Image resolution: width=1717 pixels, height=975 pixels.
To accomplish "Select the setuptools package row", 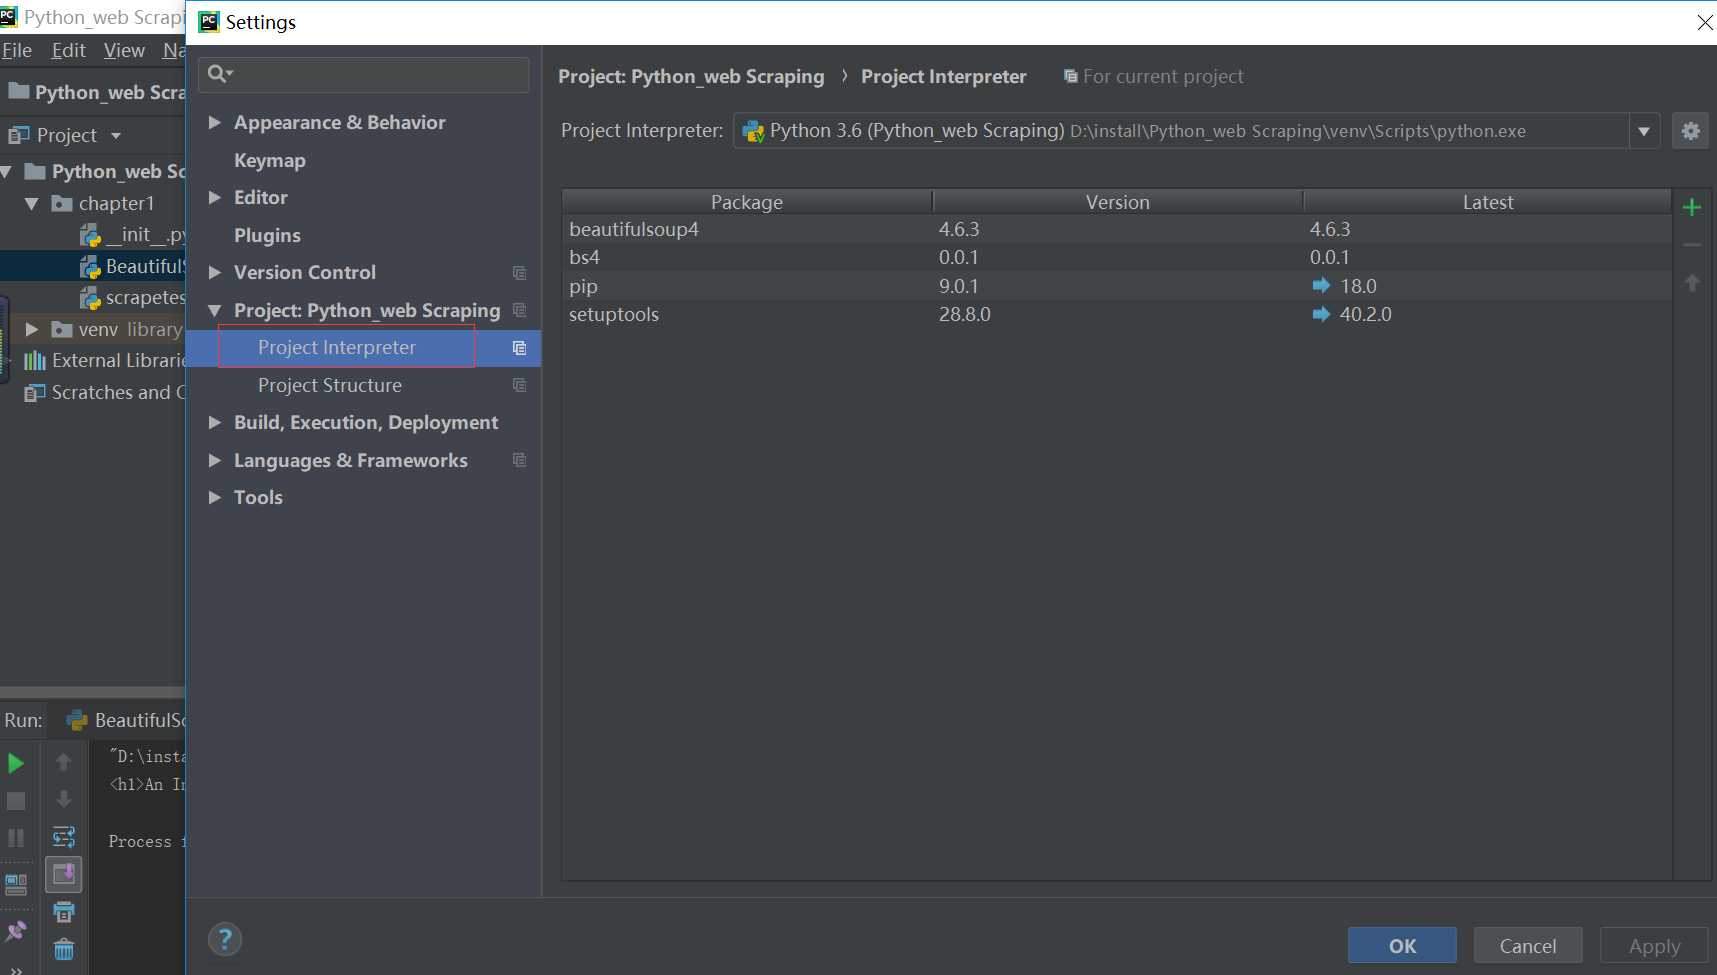I will pyautogui.click(x=1117, y=314).
